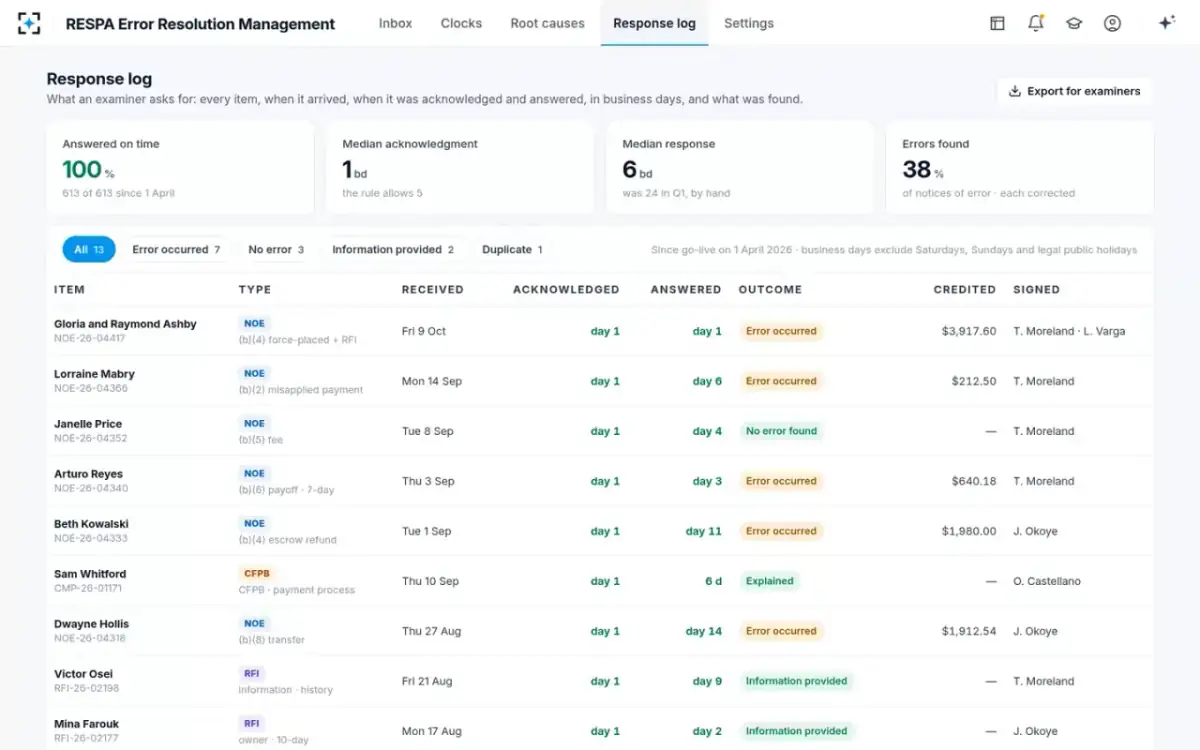Filter by No error 3

pyautogui.click(x=276, y=250)
